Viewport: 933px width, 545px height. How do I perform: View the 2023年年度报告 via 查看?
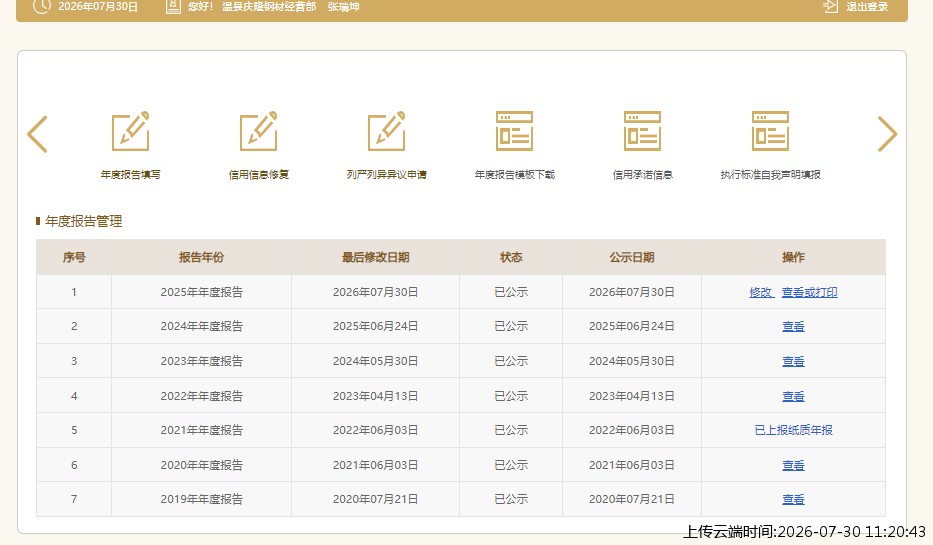tap(793, 361)
